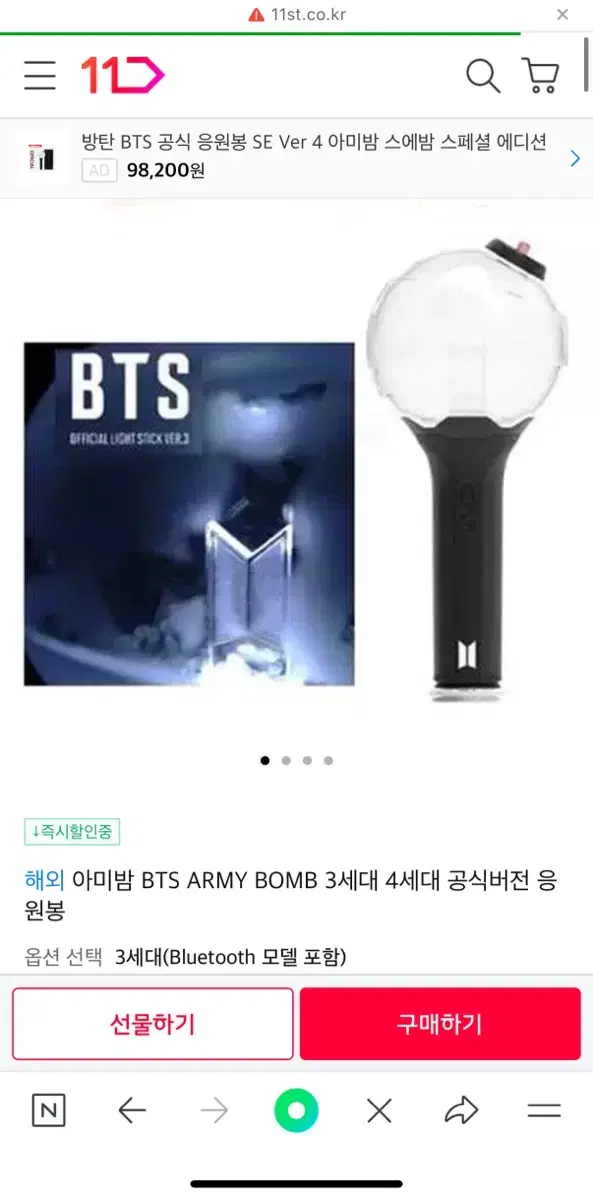This screenshot has width=593, height=1200.
Task: Open the shopping cart icon
Action: click(540, 76)
